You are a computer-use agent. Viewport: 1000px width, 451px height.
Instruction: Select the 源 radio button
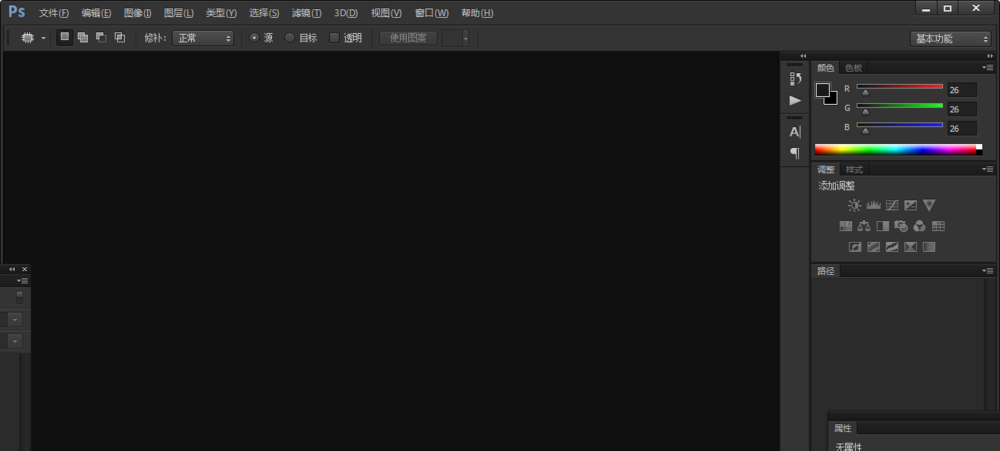254,38
